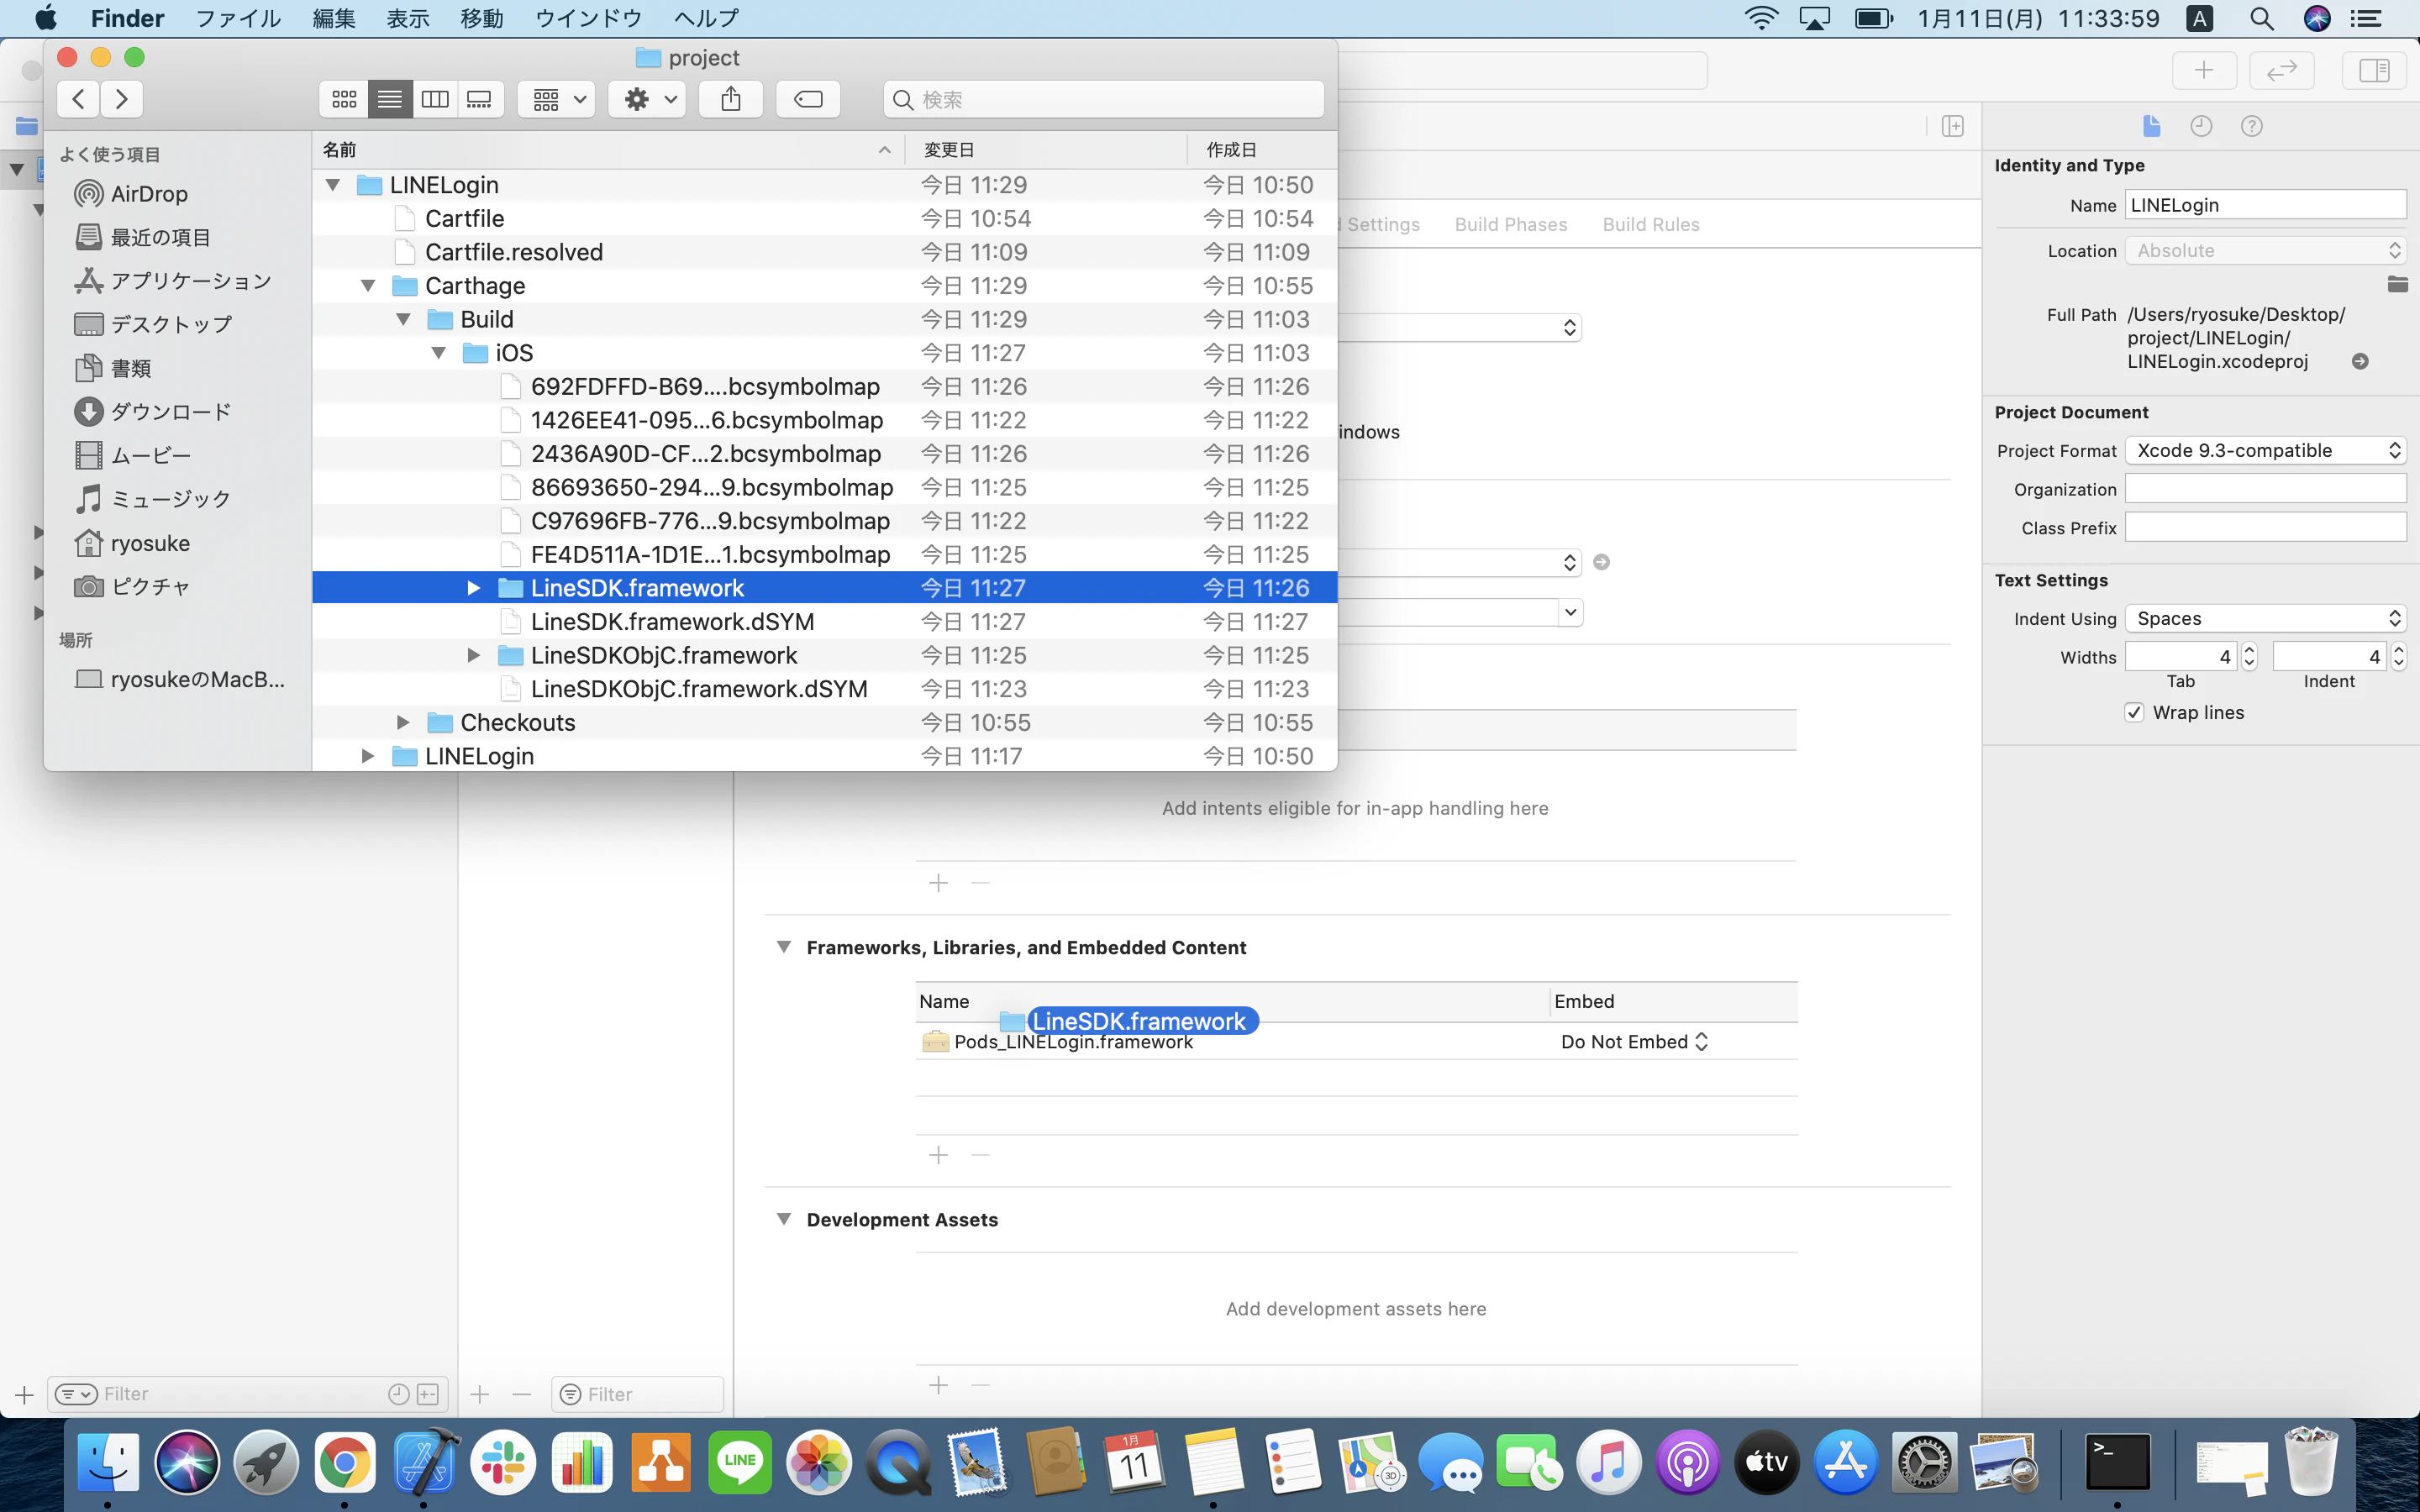Open the Finder action gear menu
This screenshot has height=1512, width=2420.
click(x=648, y=99)
